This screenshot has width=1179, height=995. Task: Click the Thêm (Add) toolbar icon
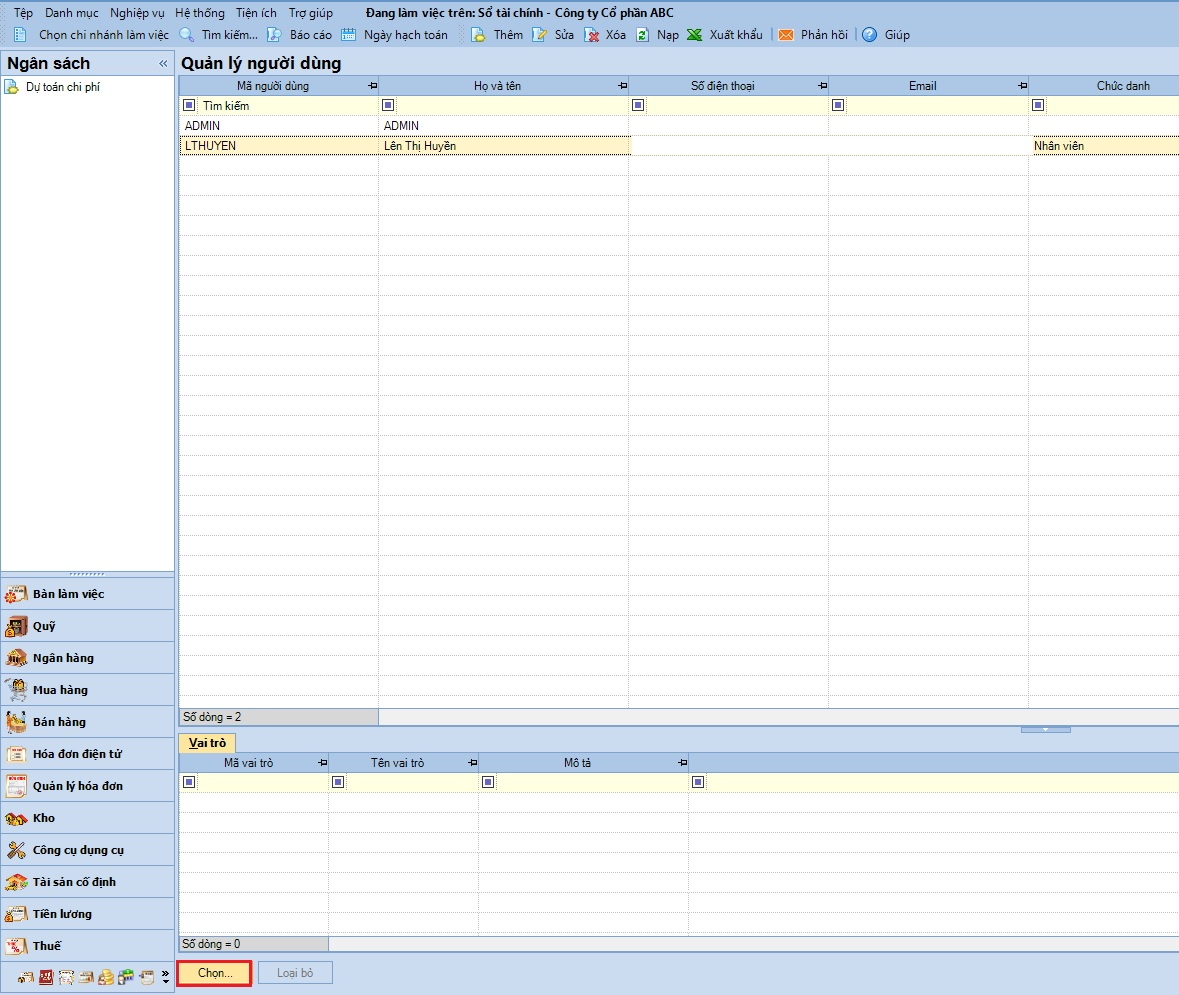coord(479,35)
